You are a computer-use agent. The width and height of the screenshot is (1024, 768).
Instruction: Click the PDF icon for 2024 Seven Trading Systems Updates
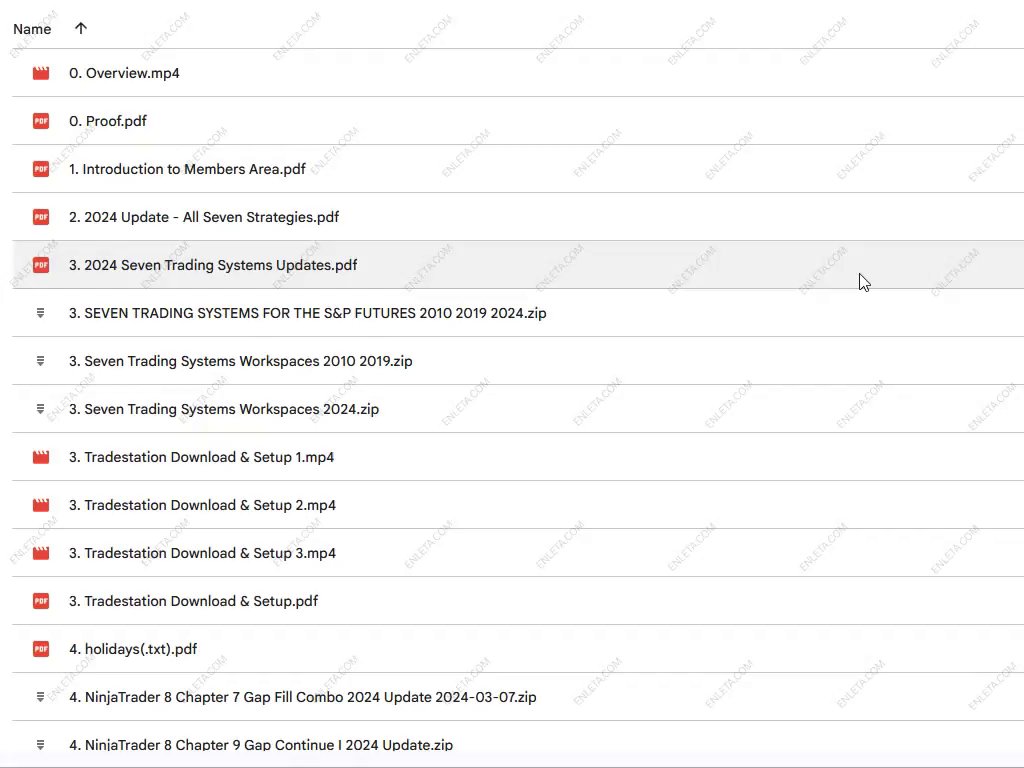[x=41, y=265]
